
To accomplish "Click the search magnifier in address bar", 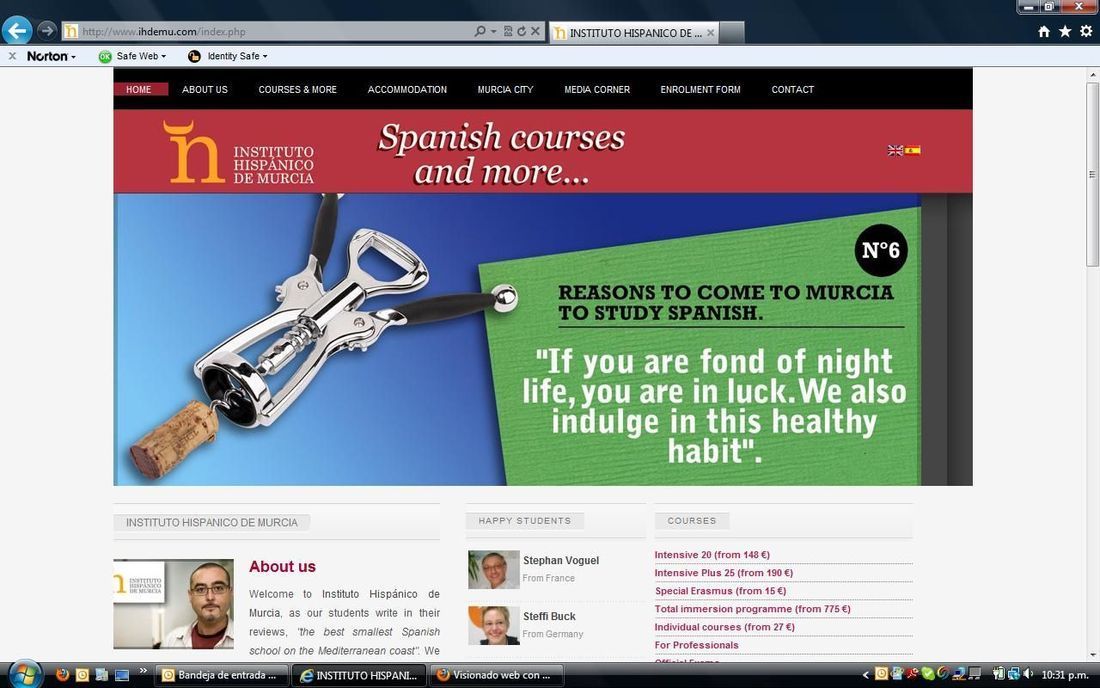I will pos(480,32).
